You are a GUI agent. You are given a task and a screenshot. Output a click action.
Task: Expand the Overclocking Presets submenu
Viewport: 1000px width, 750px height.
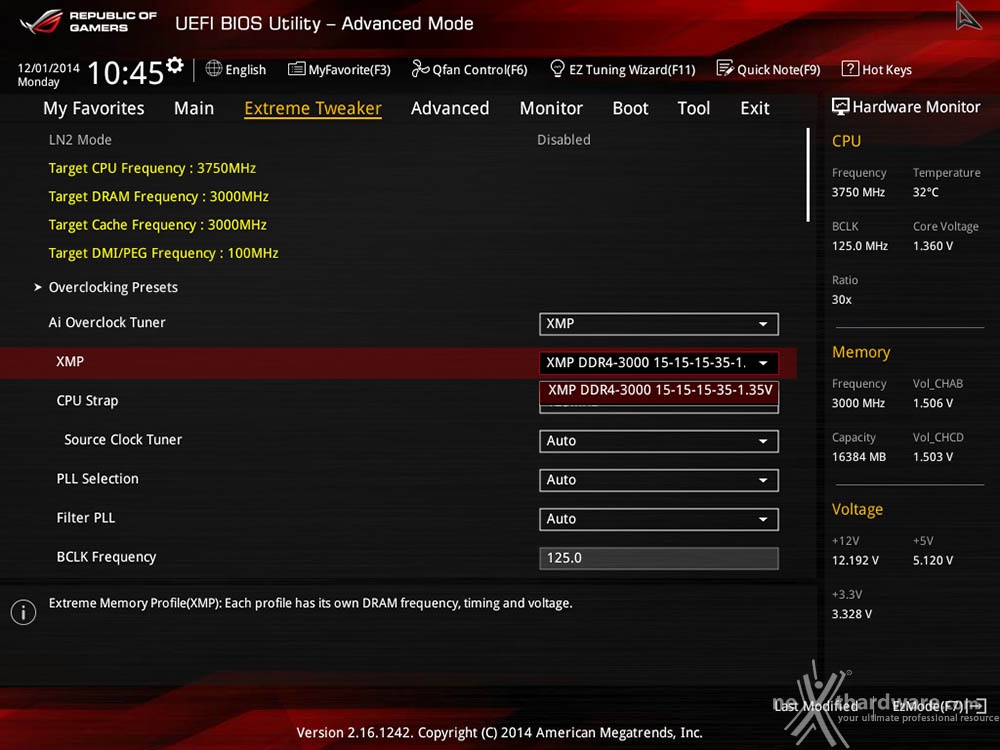[x=113, y=288]
